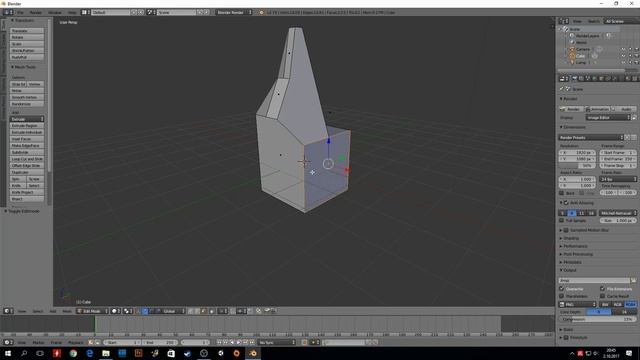Click the Extrude Region button
The width and height of the screenshot is (640, 360).
click(x=27, y=126)
